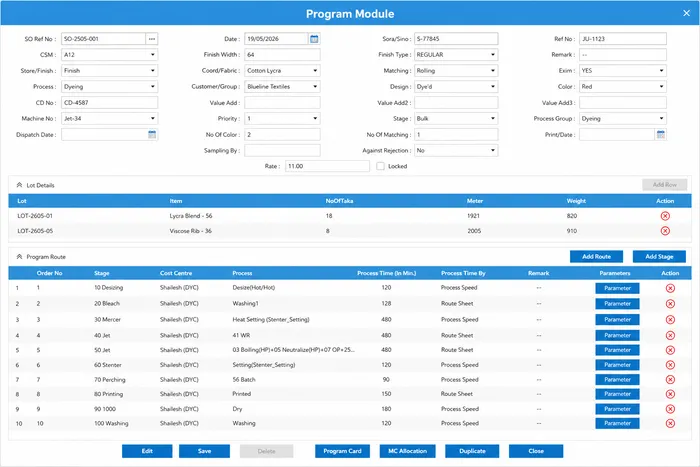Click the Edit button
The height and width of the screenshot is (467, 700).
pyautogui.click(x=147, y=451)
